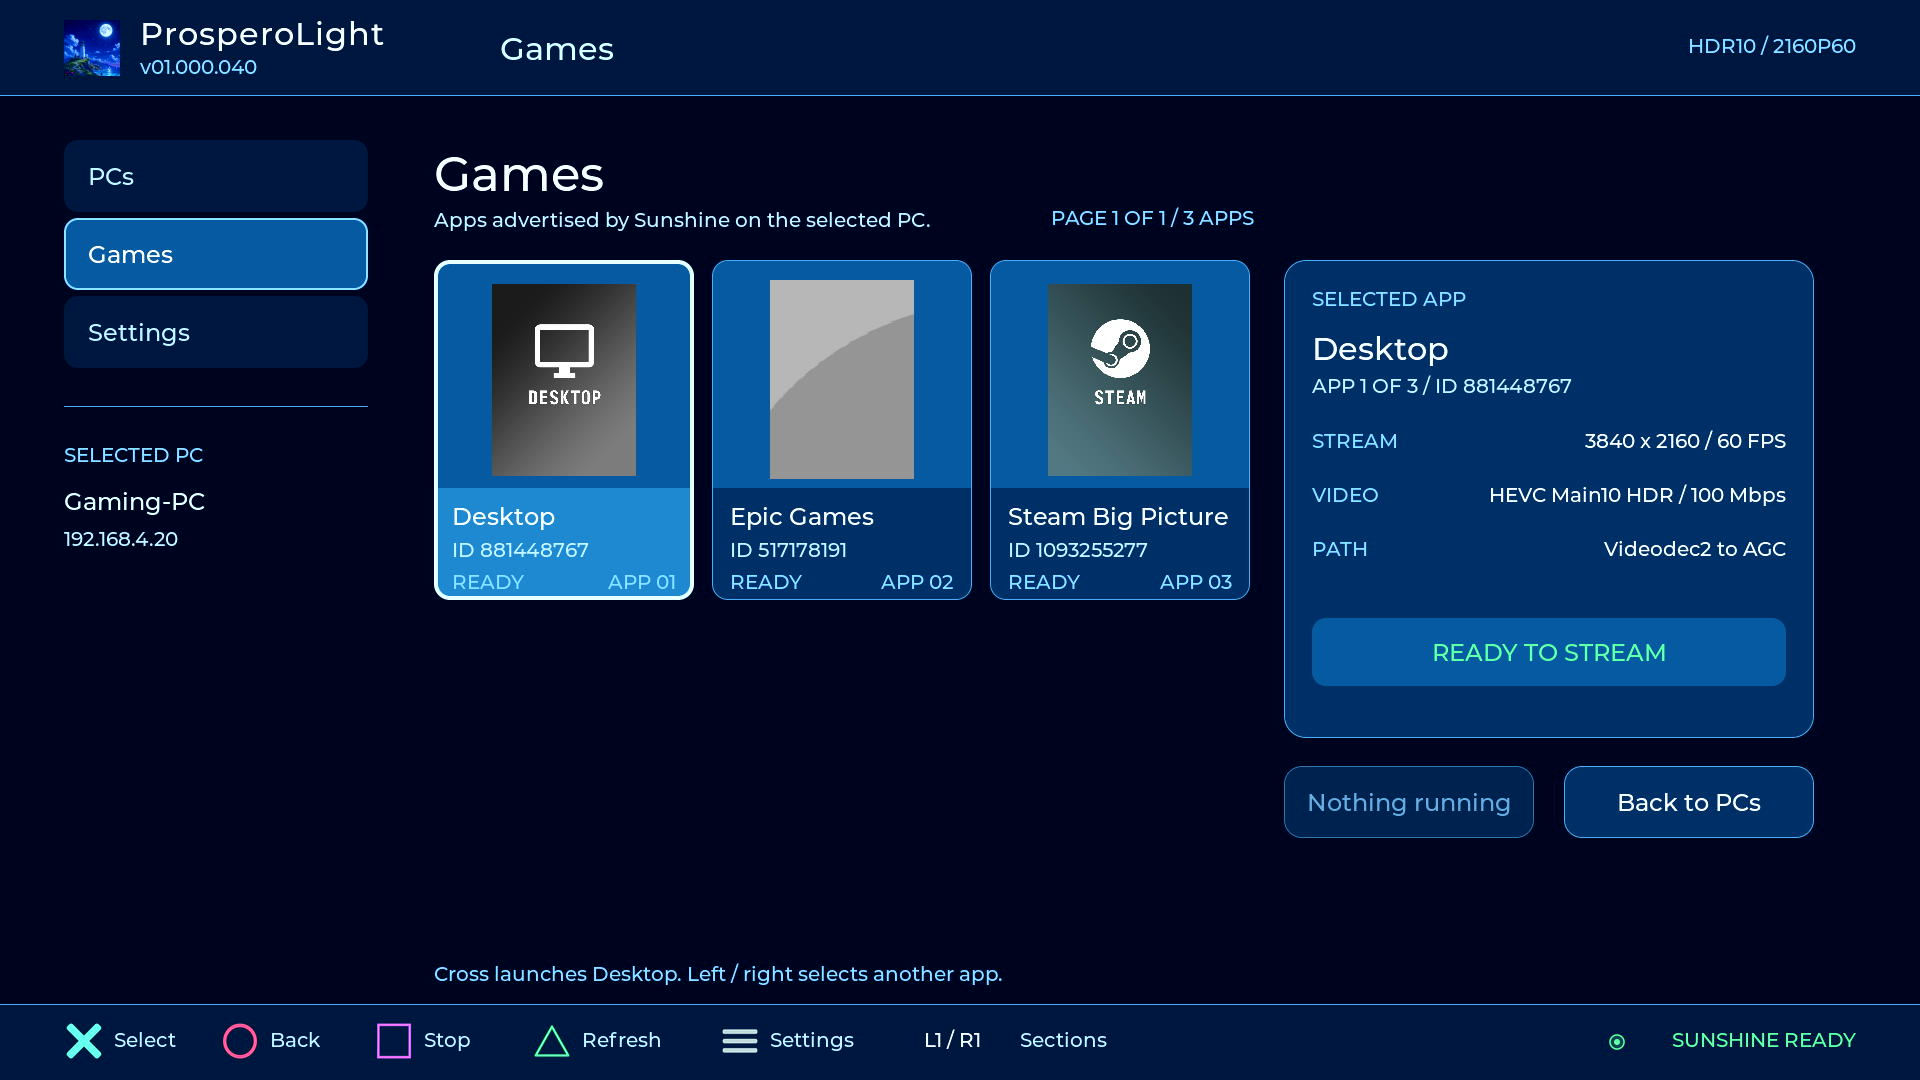The width and height of the screenshot is (1920, 1080).
Task: Click the Square button icon for Stop
Action: point(394,1041)
